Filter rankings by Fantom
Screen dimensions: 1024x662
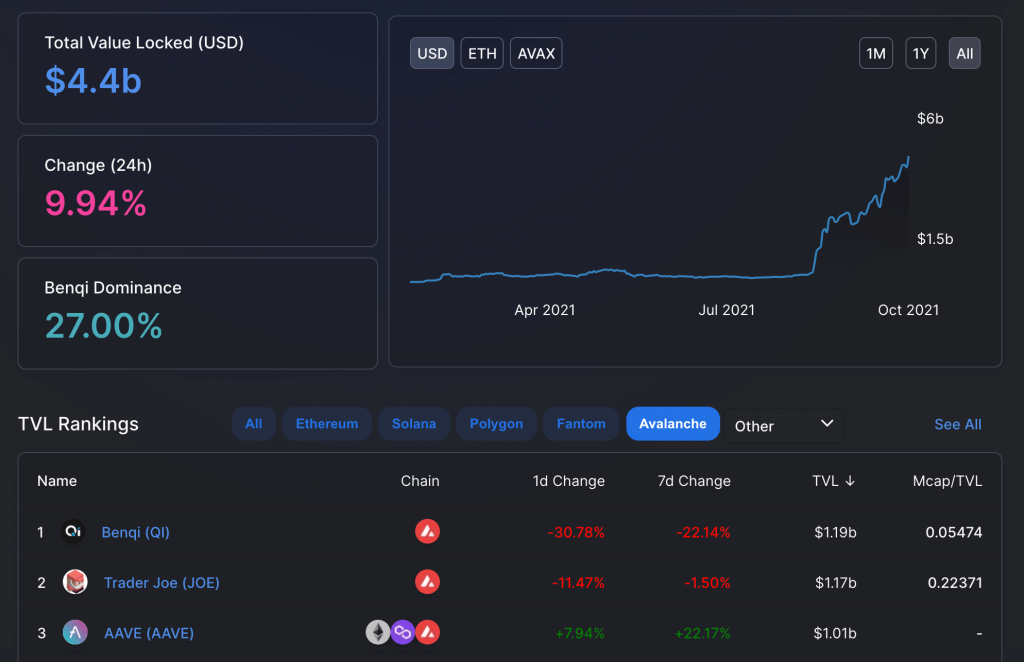click(x=581, y=424)
